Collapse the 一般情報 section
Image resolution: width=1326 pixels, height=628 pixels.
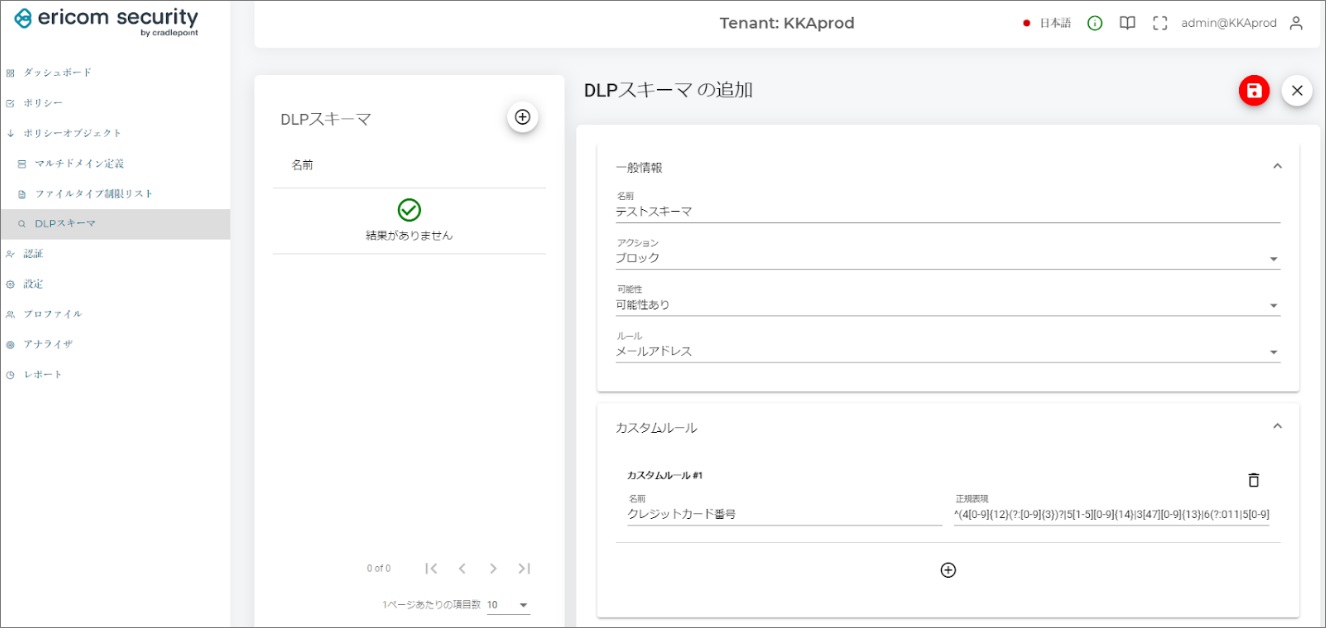click(1276, 167)
